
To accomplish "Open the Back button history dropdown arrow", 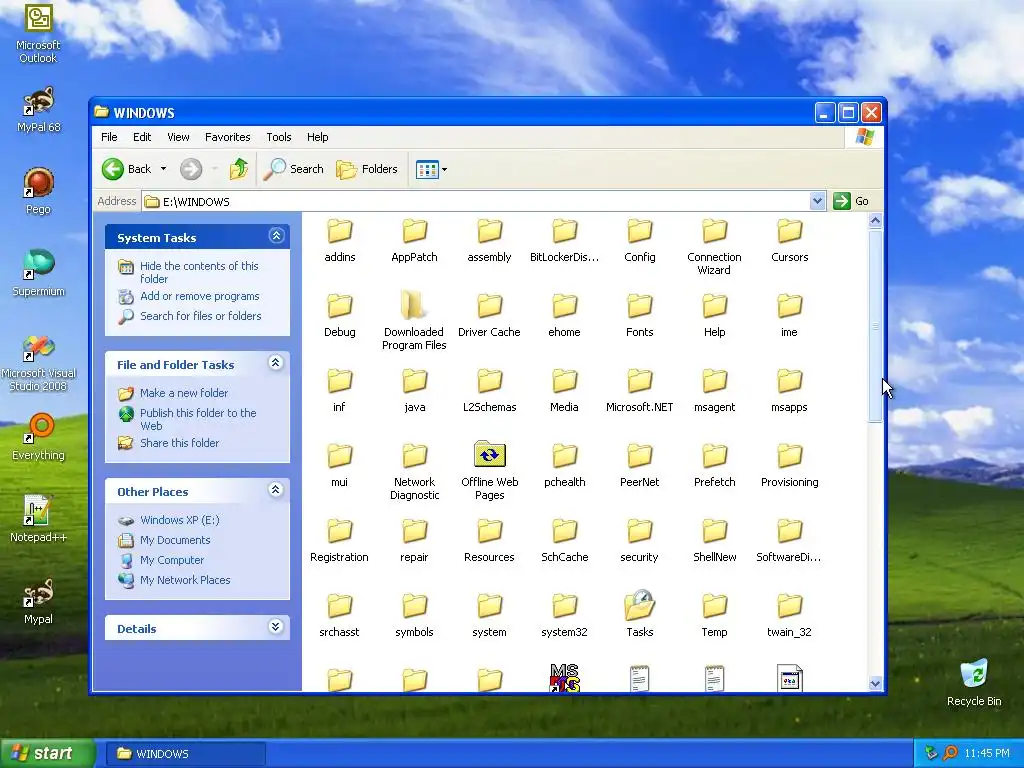I will [163, 169].
